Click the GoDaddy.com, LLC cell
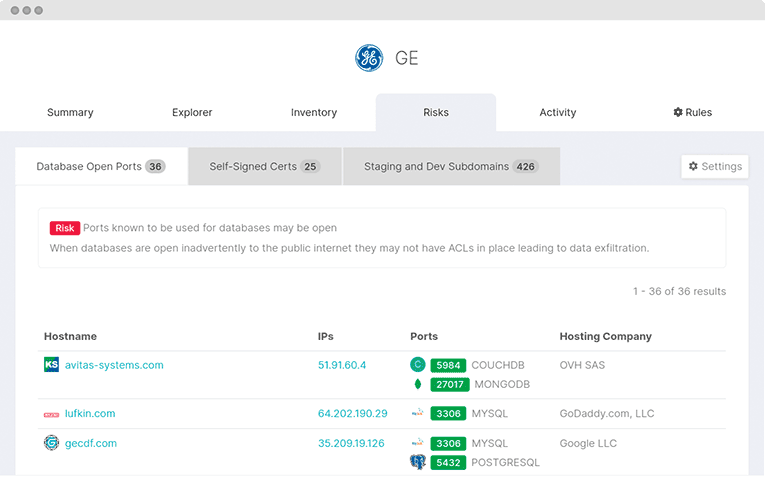Screen dimensions: 765x484 pyautogui.click(x=607, y=413)
